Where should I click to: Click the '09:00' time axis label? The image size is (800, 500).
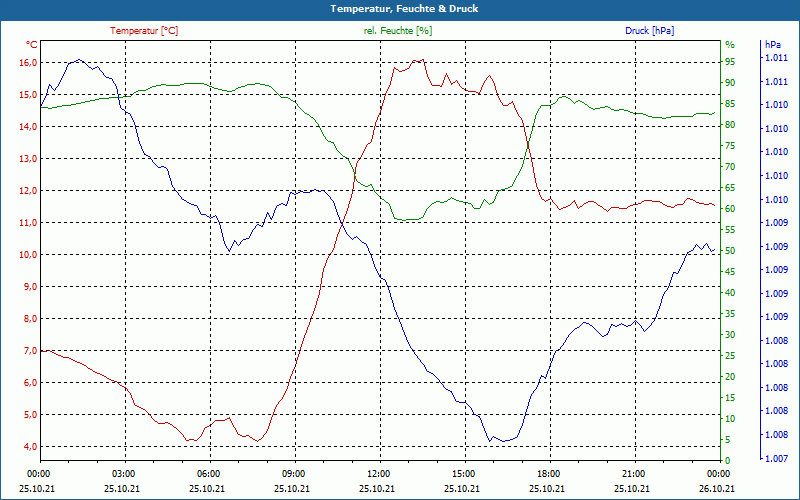click(x=293, y=474)
